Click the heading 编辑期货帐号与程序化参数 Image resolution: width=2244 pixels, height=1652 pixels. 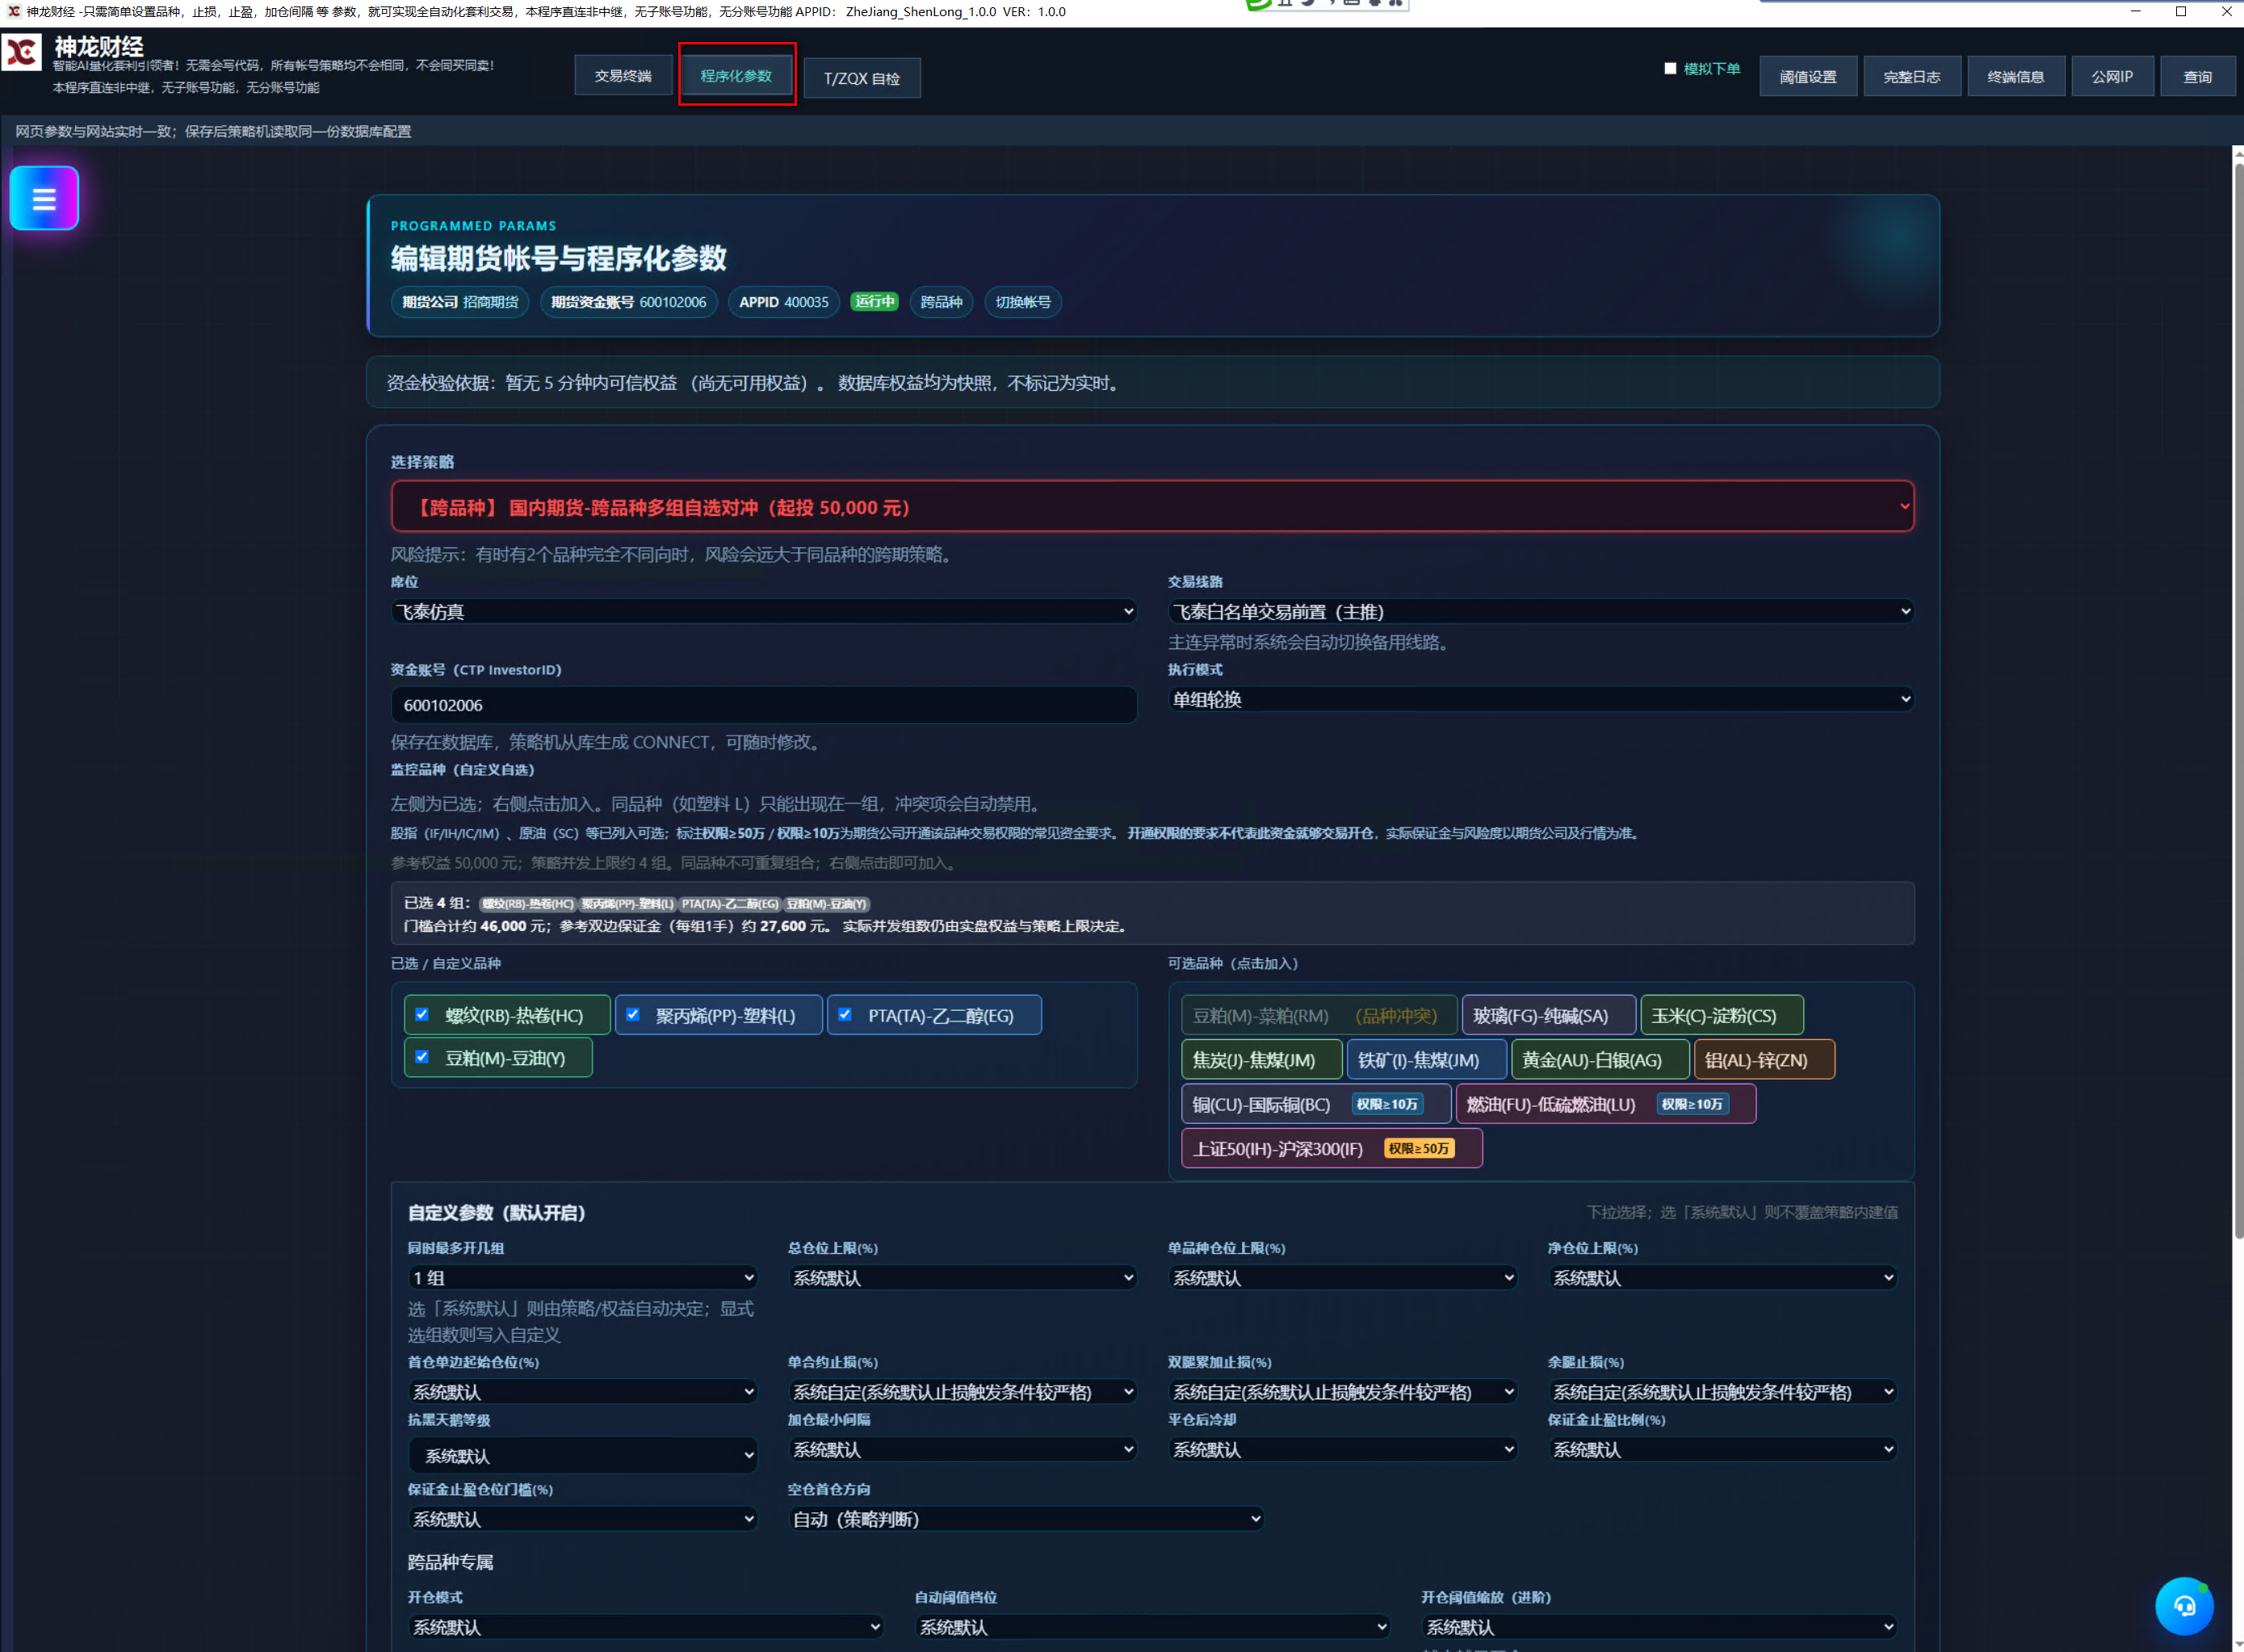tap(558, 259)
